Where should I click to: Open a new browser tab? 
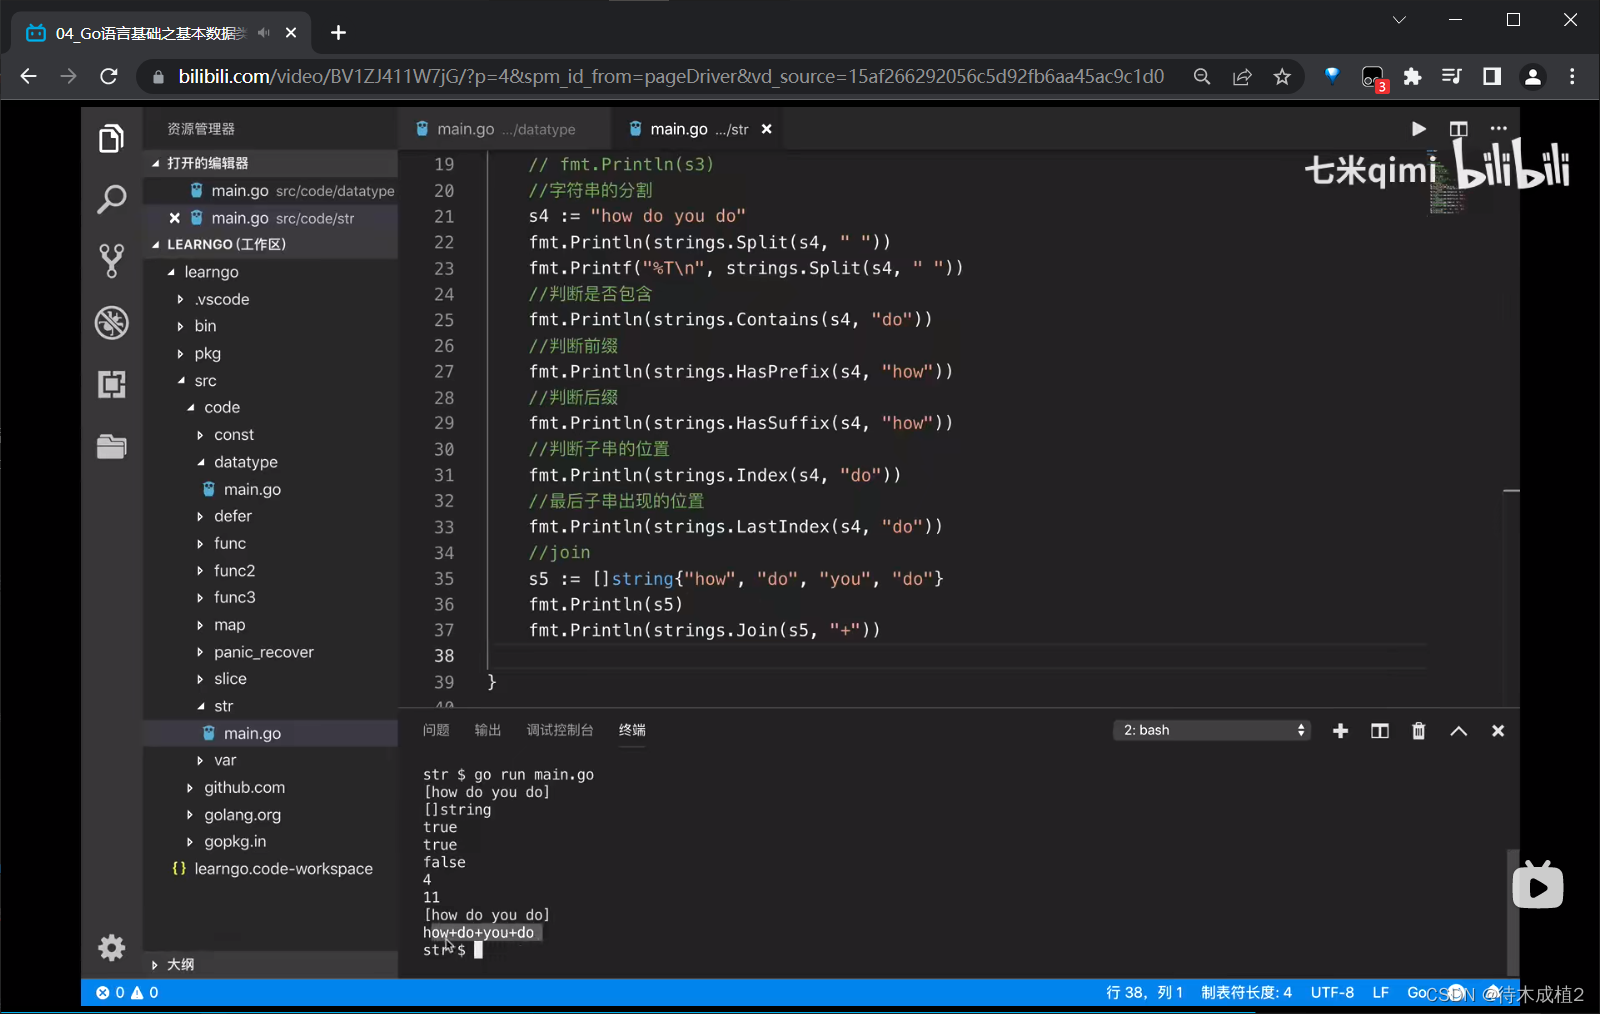tap(338, 33)
